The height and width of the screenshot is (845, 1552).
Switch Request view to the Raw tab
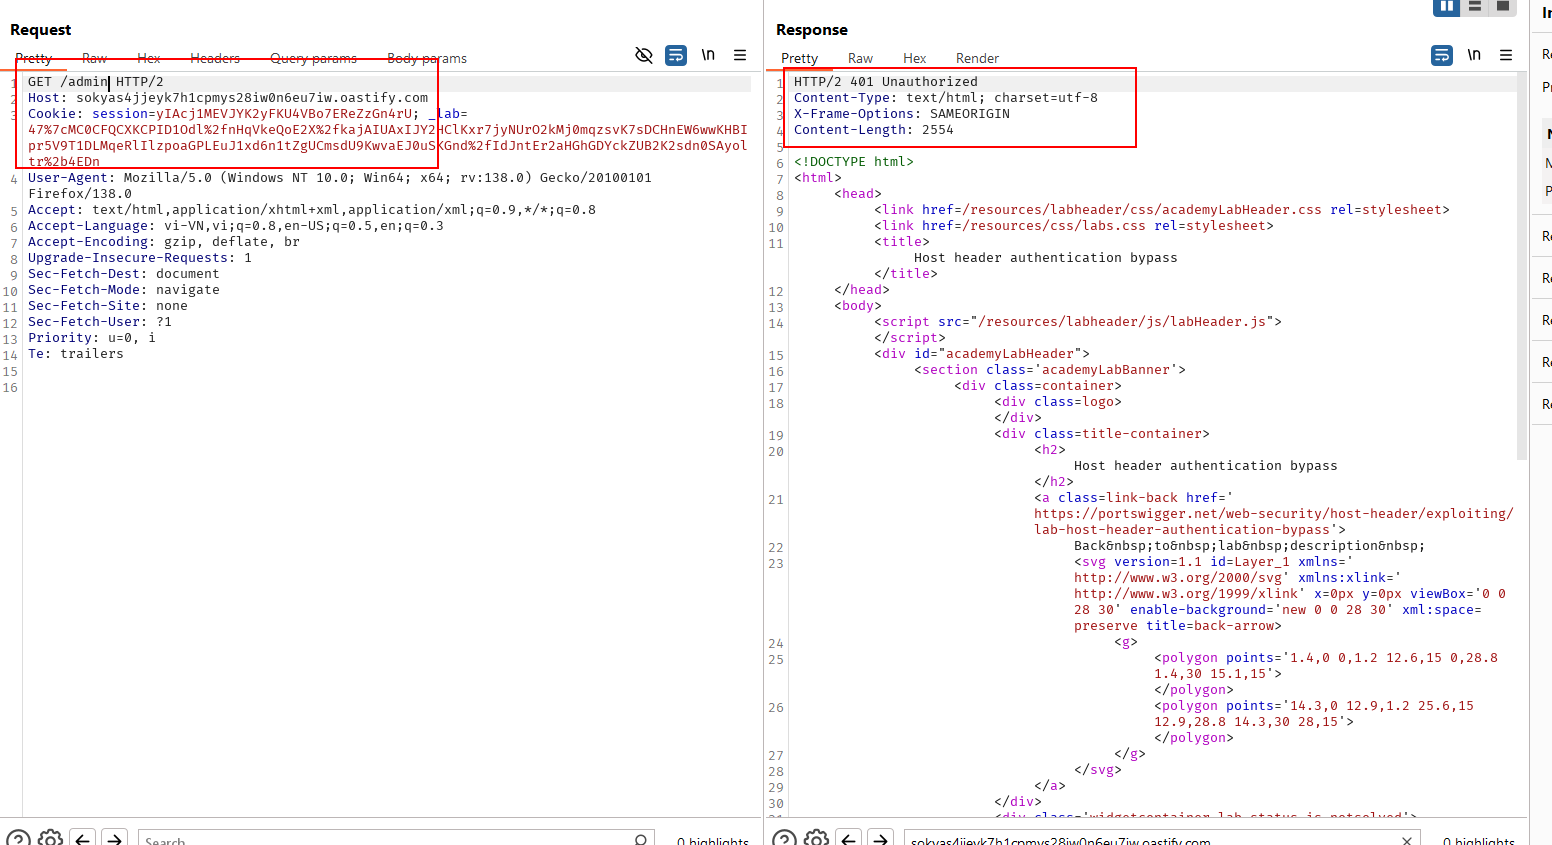tap(94, 58)
